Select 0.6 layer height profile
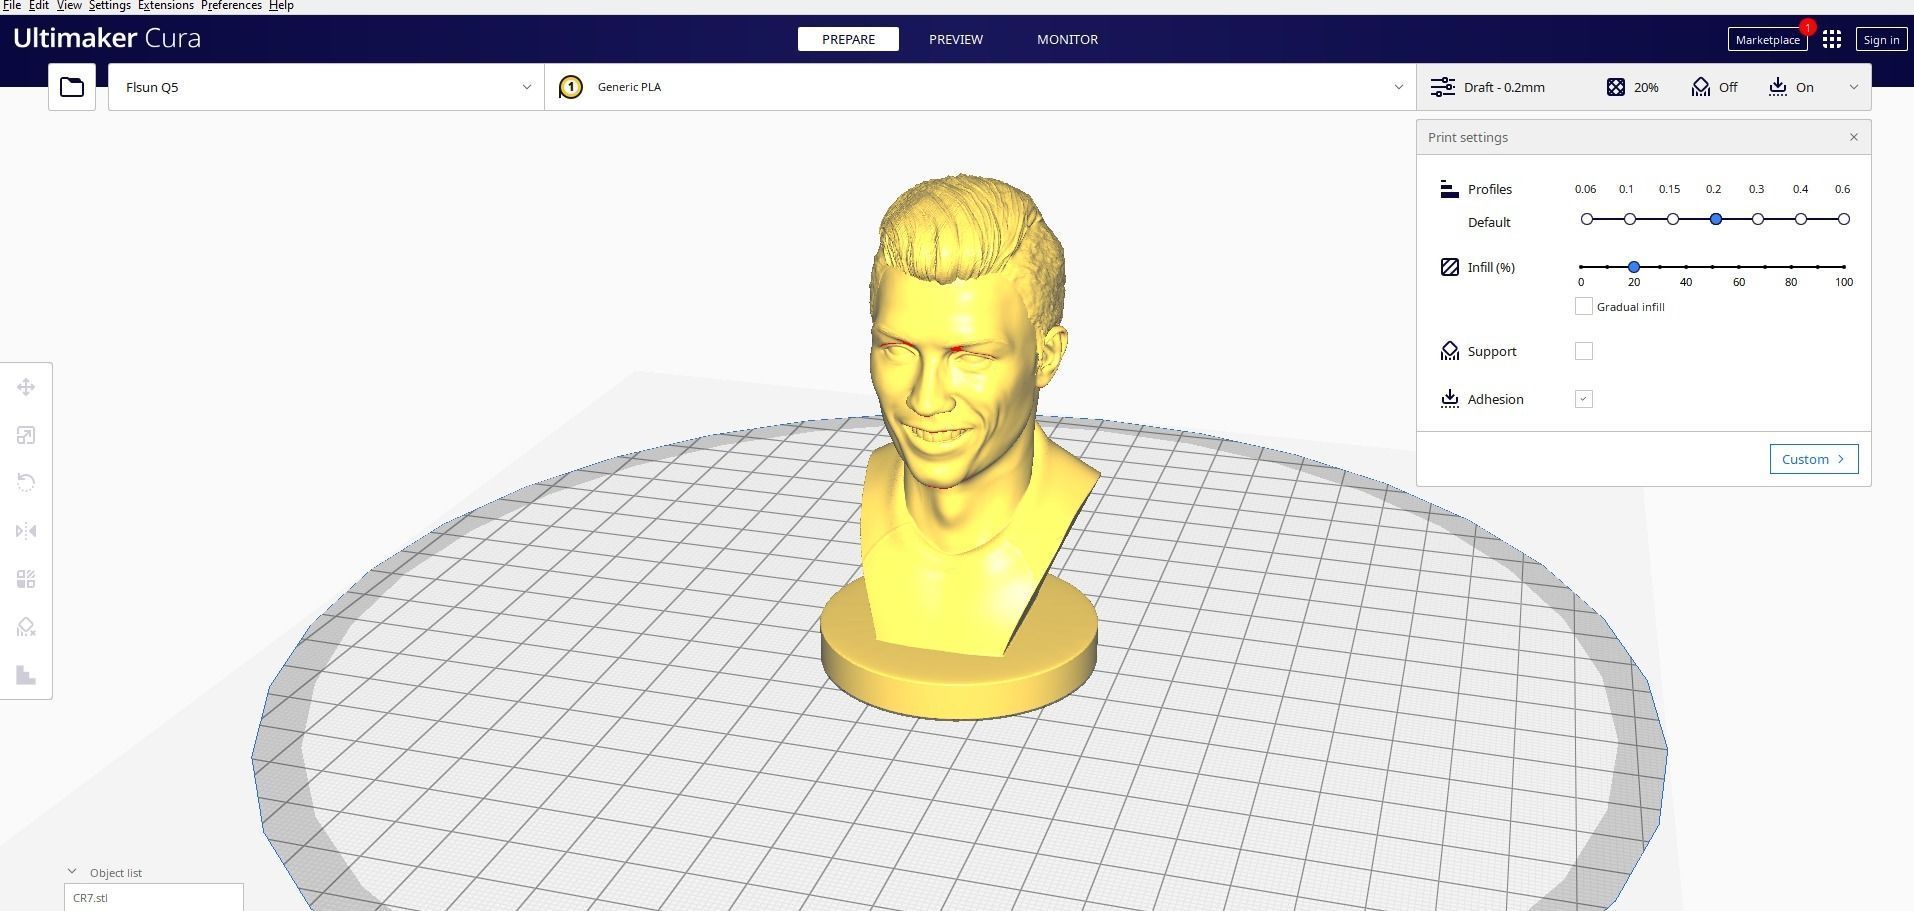The image size is (1914, 911). coord(1844,219)
